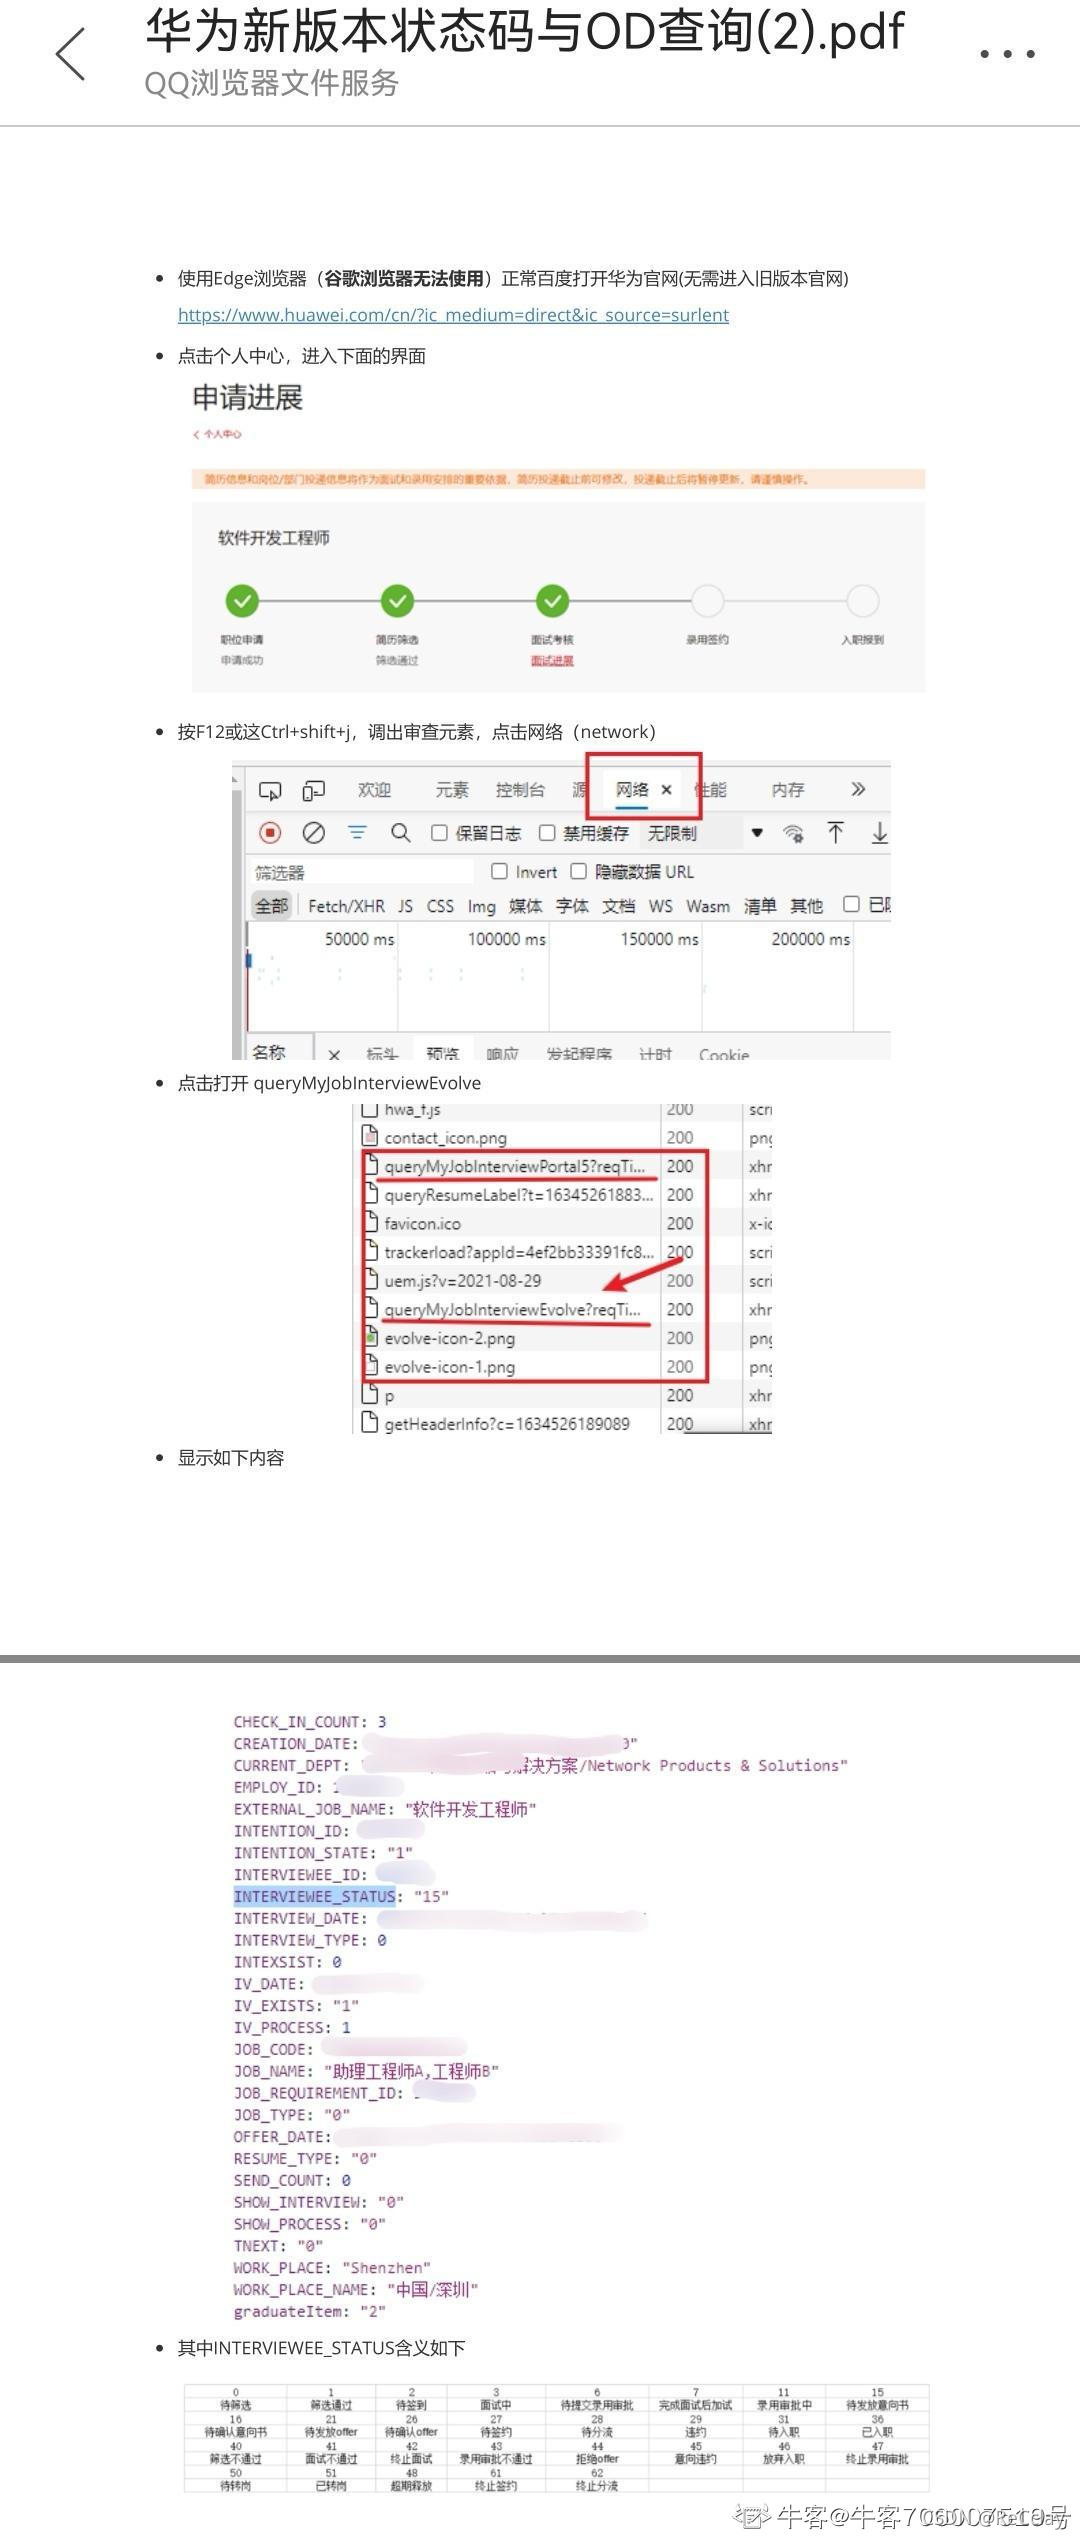Open the huawei.com link
The width and height of the screenshot is (1080, 2539).
pyautogui.click(x=453, y=315)
